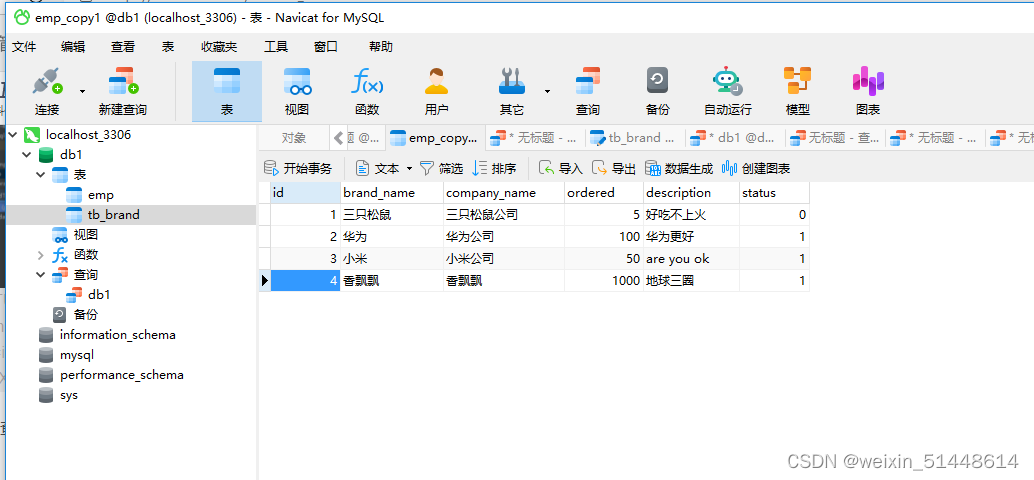
Task: Expand the 其它 dropdown arrow
Action: pyautogui.click(x=547, y=91)
